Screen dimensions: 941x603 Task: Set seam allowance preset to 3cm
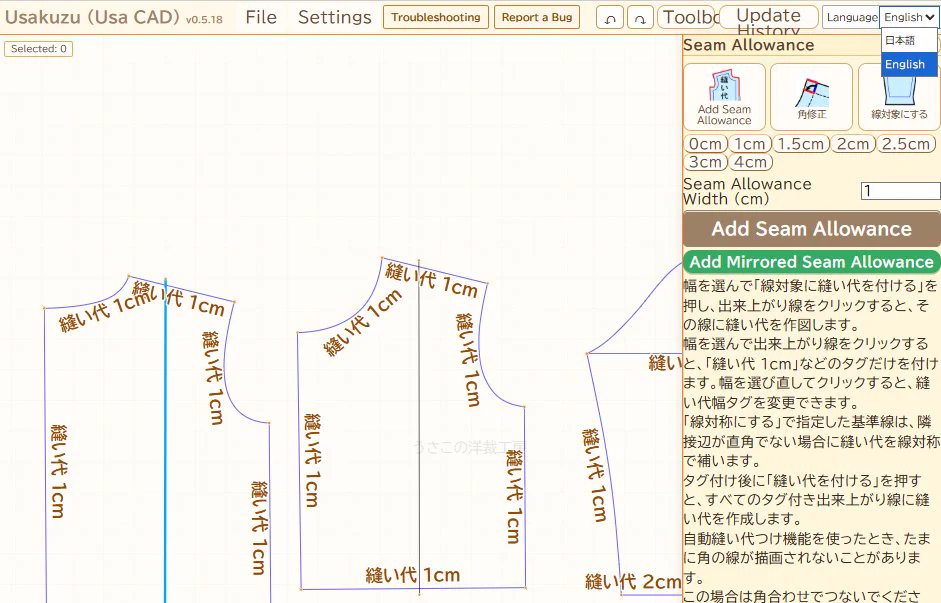(x=705, y=162)
